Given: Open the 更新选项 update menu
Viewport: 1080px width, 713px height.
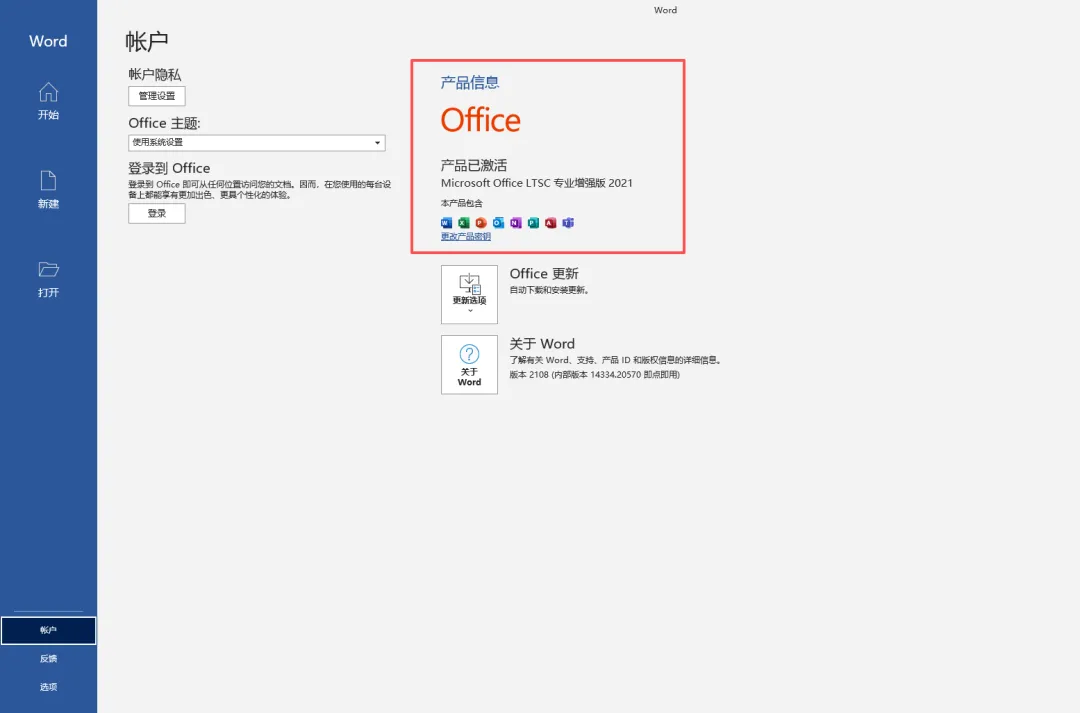Looking at the screenshot, I should tap(469, 295).
